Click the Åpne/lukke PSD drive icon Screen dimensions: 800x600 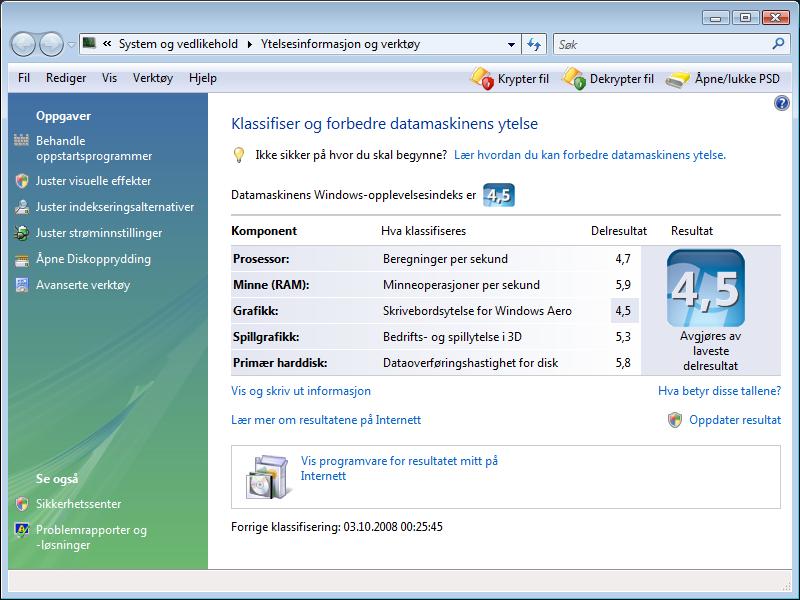pyautogui.click(x=678, y=80)
